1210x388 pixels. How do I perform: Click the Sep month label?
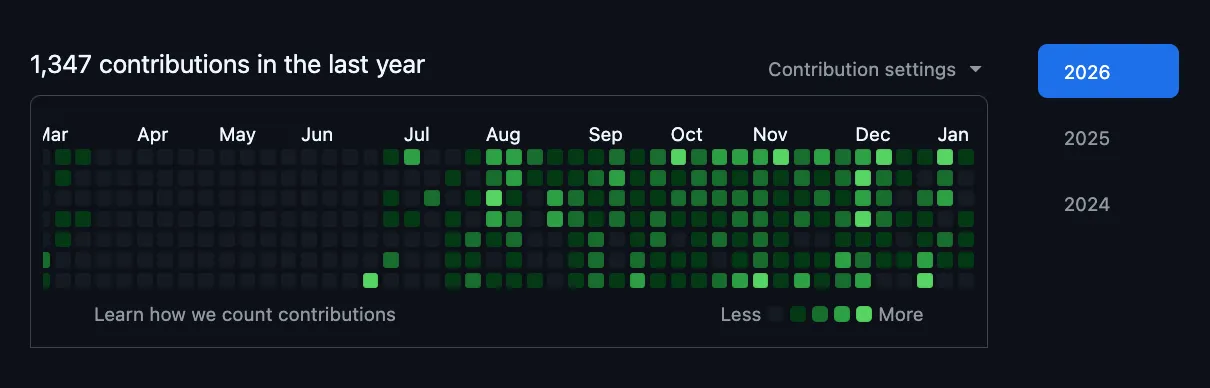[605, 134]
